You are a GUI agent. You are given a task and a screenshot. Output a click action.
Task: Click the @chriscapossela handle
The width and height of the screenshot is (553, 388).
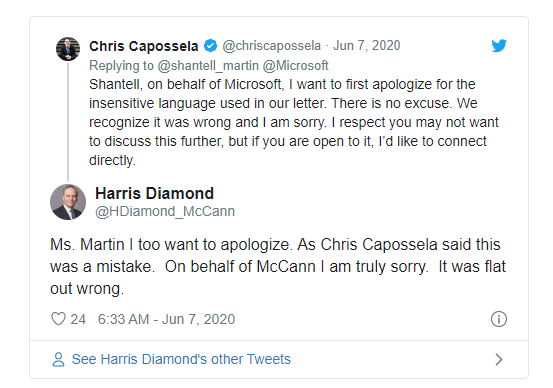[x=272, y=46]
